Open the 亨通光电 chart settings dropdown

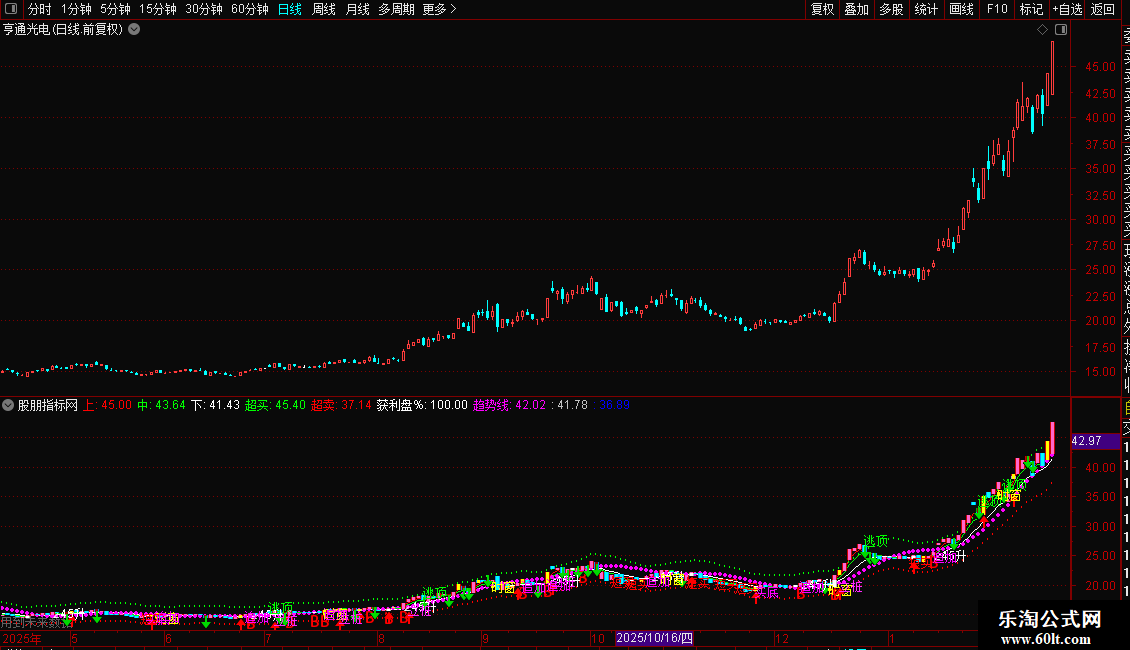134,30
